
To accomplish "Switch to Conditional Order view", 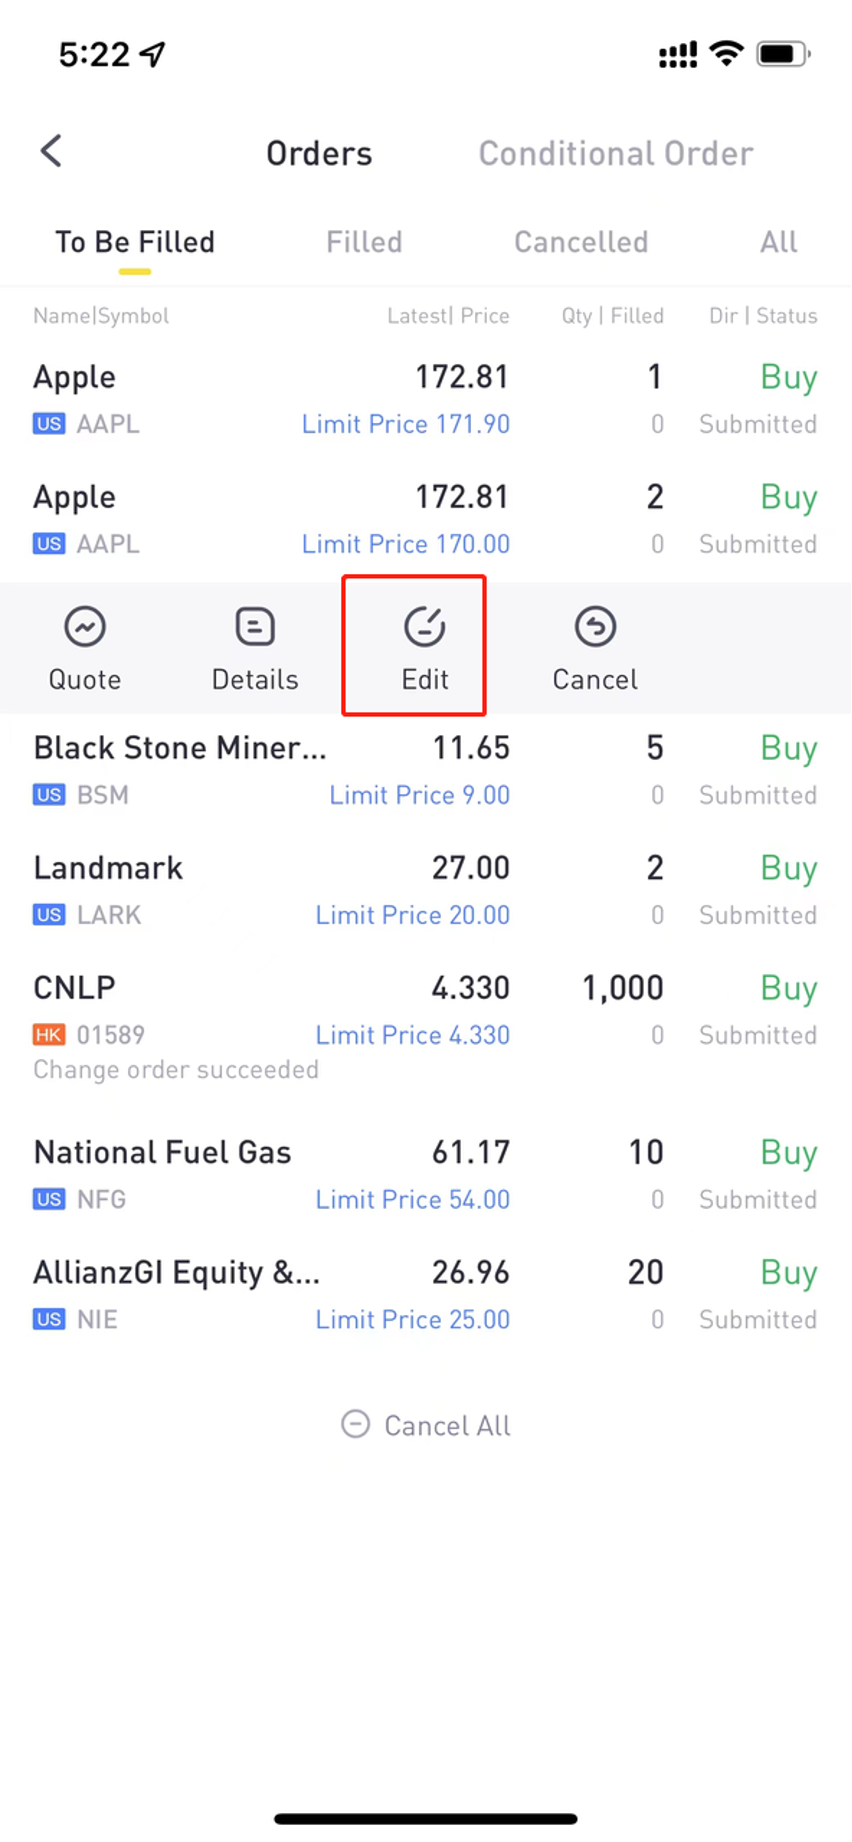I will tap(615, 153).
